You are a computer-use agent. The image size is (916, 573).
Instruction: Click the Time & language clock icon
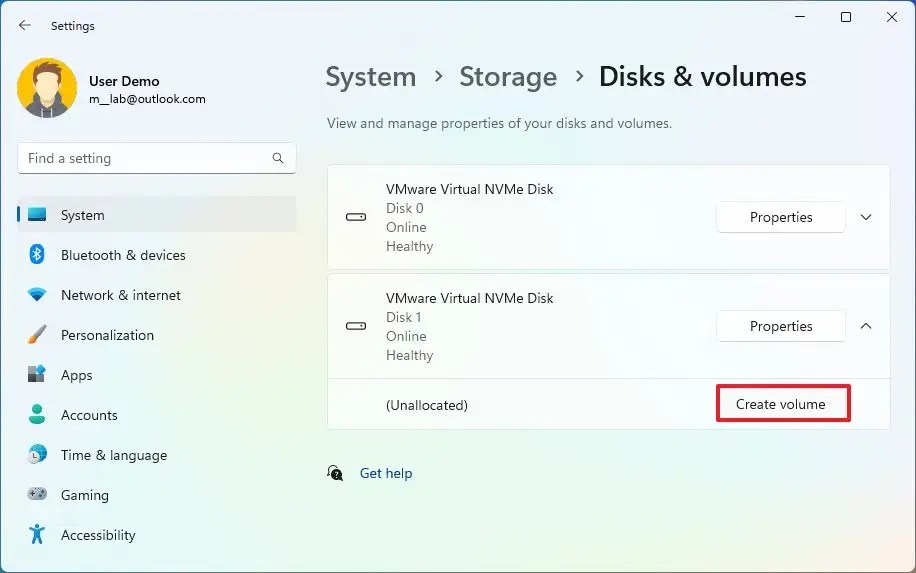pos(37,455)
